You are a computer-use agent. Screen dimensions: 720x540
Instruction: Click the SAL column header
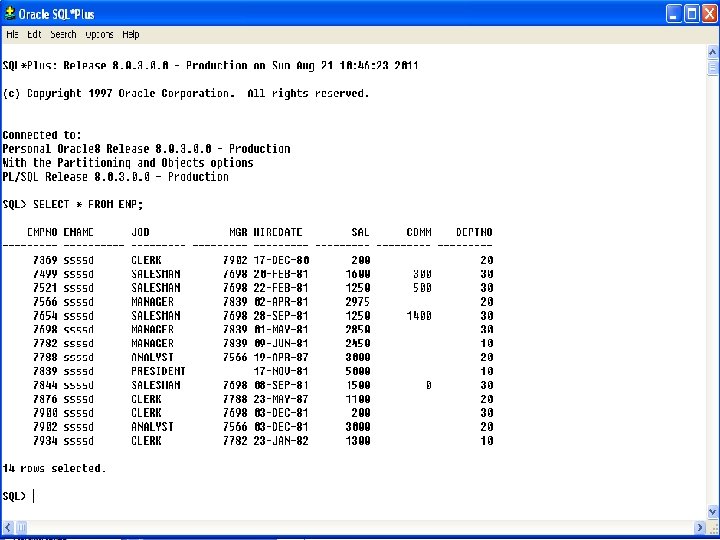coord(360,232)
